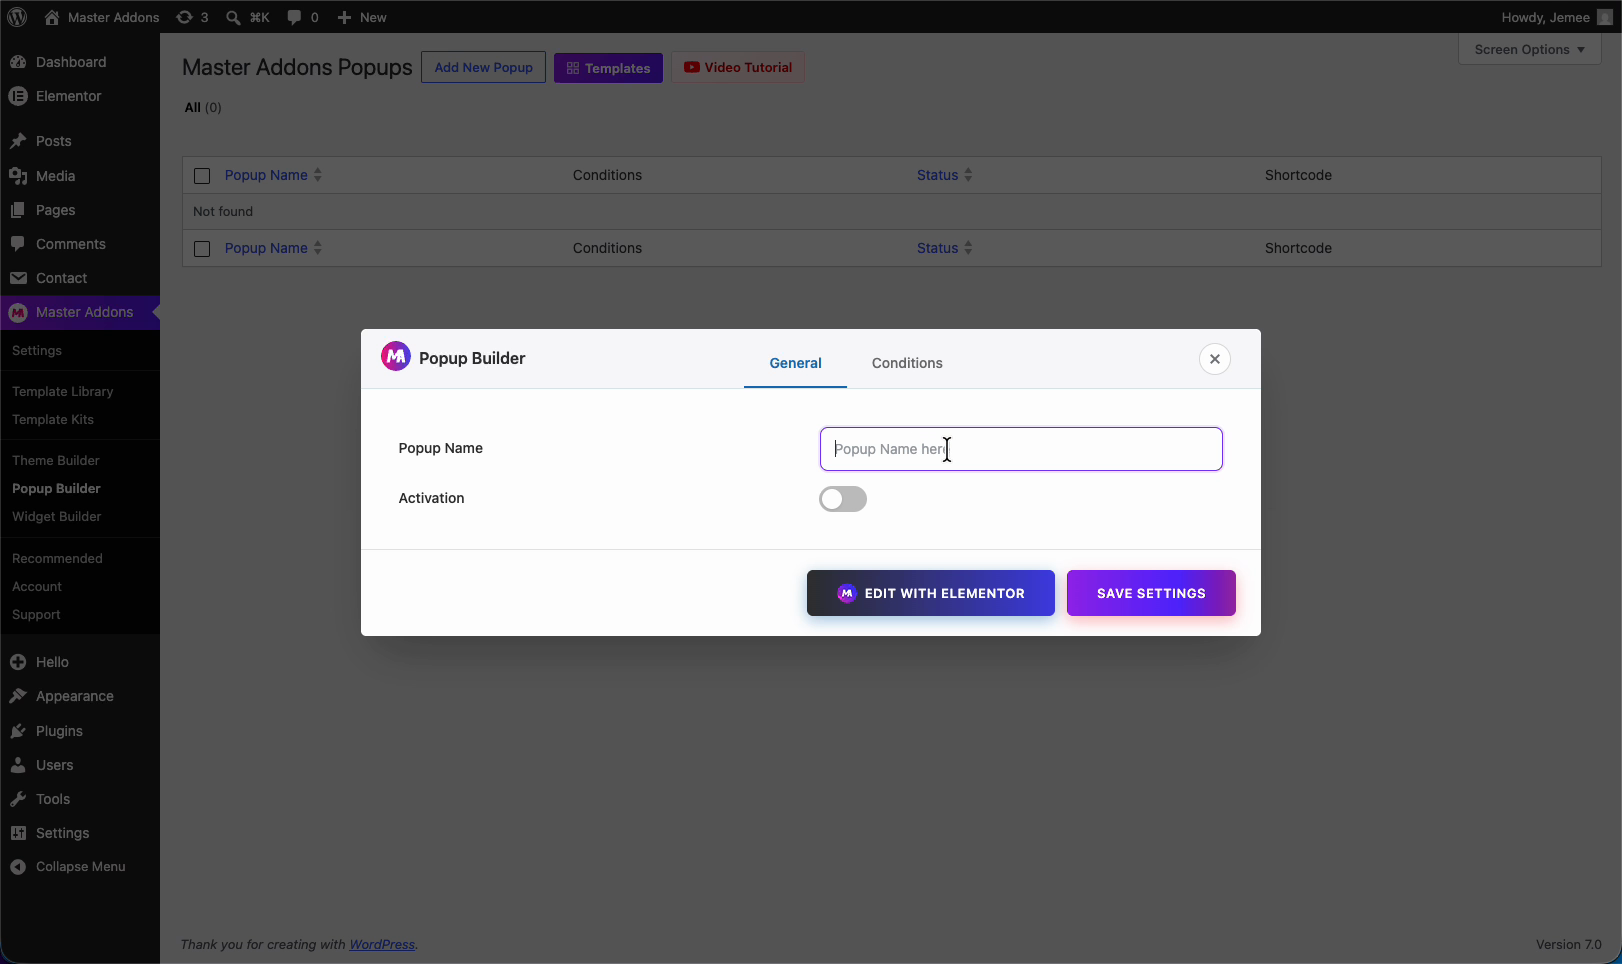The width and height of the screenshot is (1622, 964).
Task: Click the 'Not found' table row text
Action: 223,211
